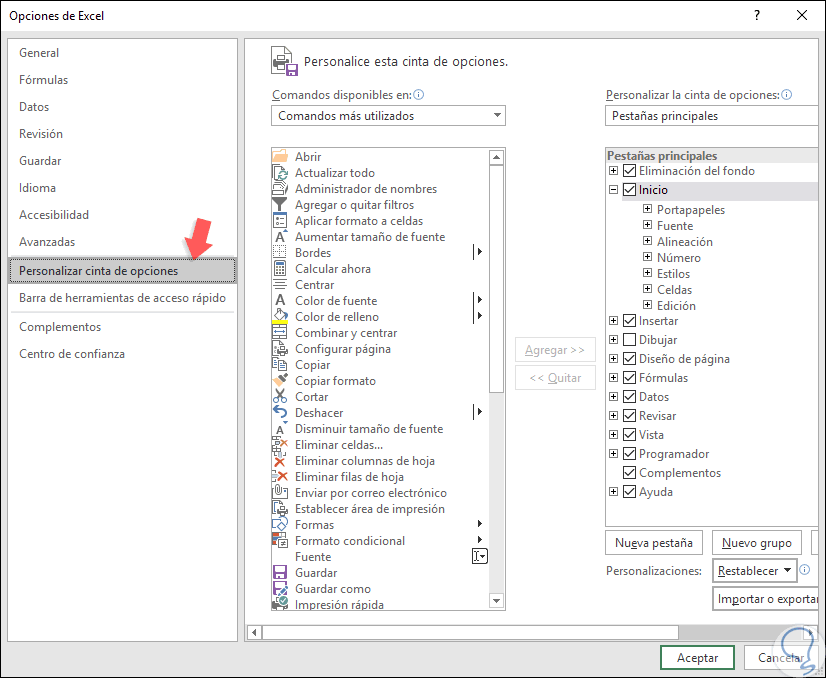Uncheck the Eliminación del fondo checkbox

click(629, 171)
